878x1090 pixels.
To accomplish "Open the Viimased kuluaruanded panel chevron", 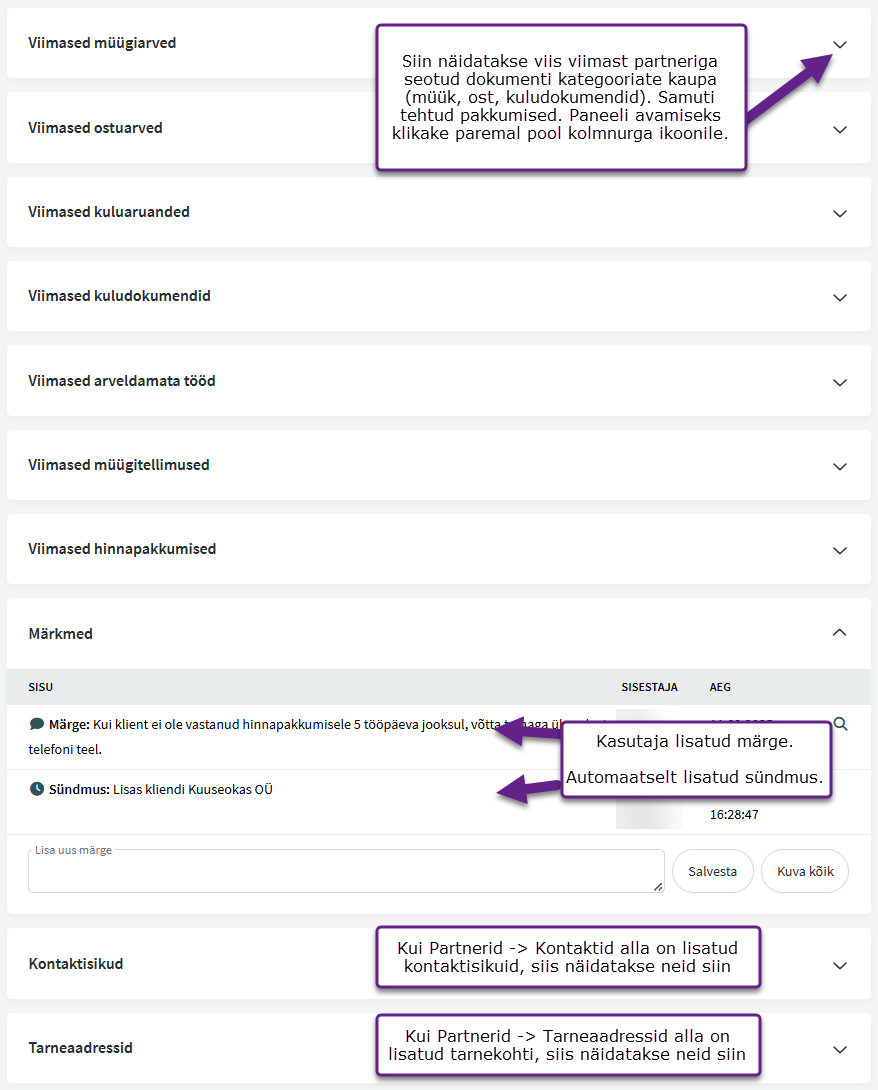I will [840, 213].
